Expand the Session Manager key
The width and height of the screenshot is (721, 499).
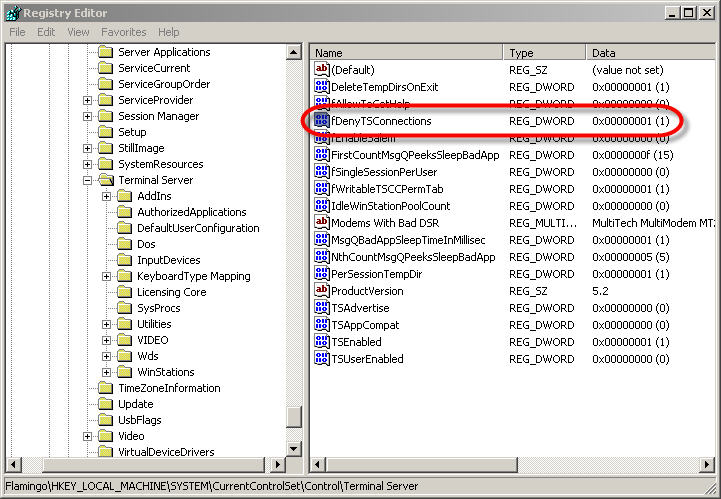(x=87, y=116)
